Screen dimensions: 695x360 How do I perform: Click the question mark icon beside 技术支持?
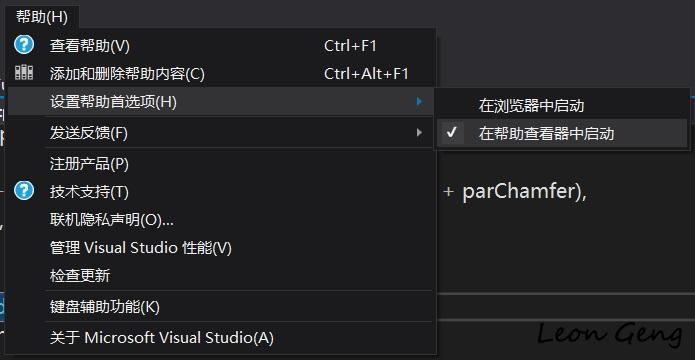[x=24, y=191]
